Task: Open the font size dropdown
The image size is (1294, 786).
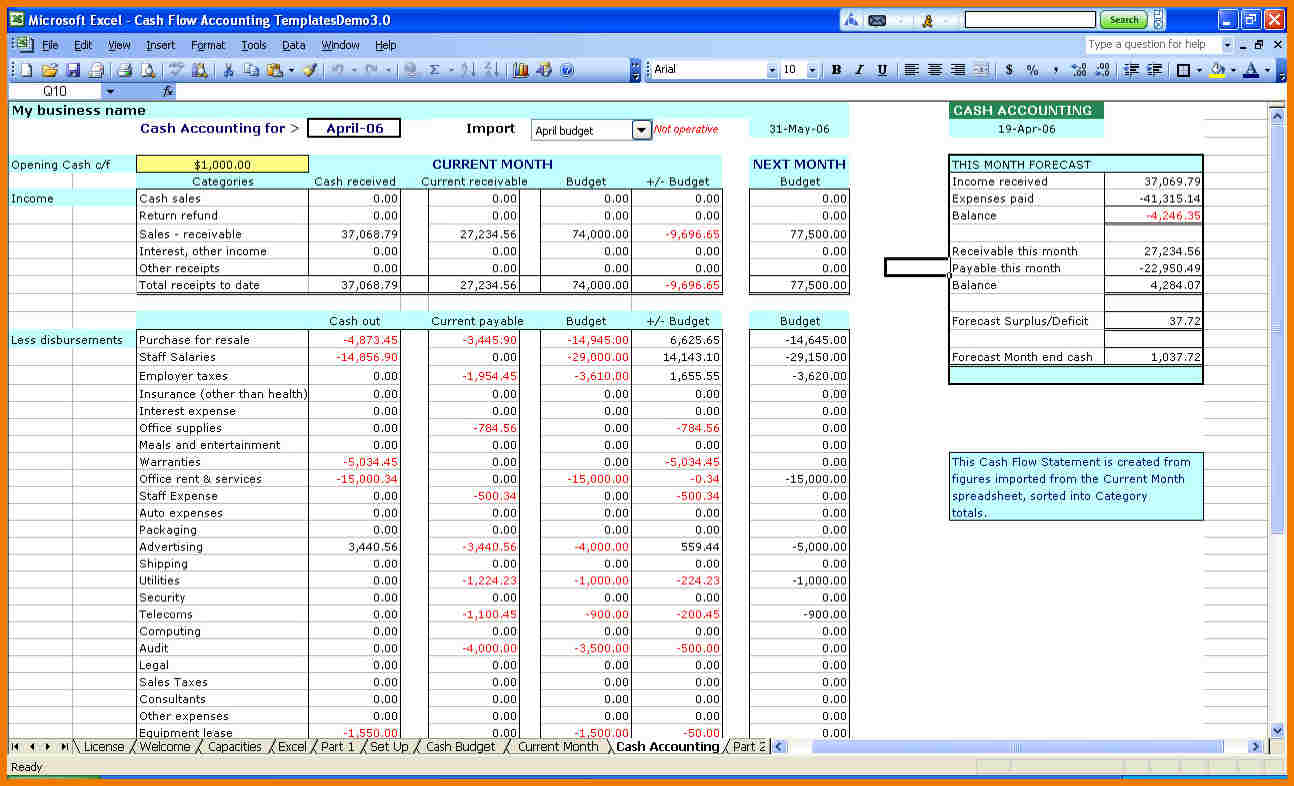Action: point(812,70)
